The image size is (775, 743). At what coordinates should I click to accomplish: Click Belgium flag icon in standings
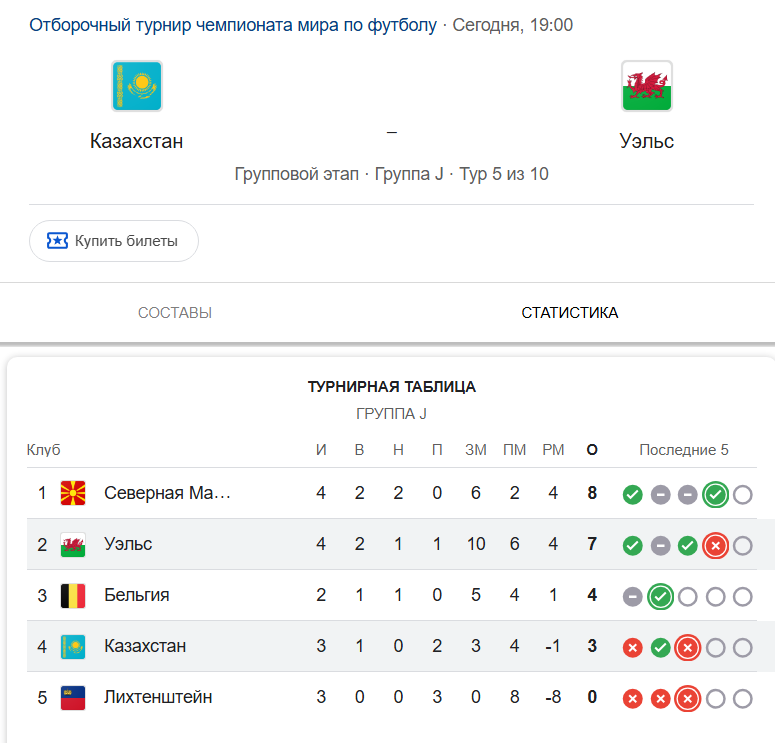click(73, 595)
